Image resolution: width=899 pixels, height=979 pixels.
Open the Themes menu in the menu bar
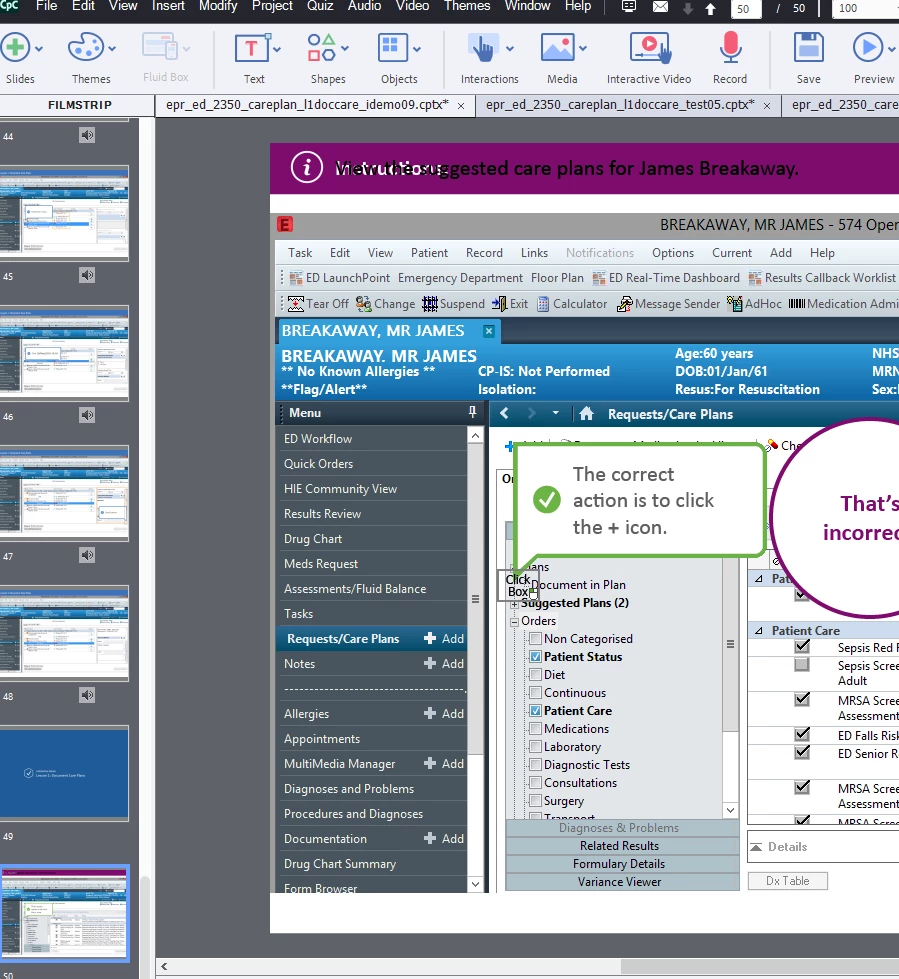pyautogui.click(x=467, y=6)
